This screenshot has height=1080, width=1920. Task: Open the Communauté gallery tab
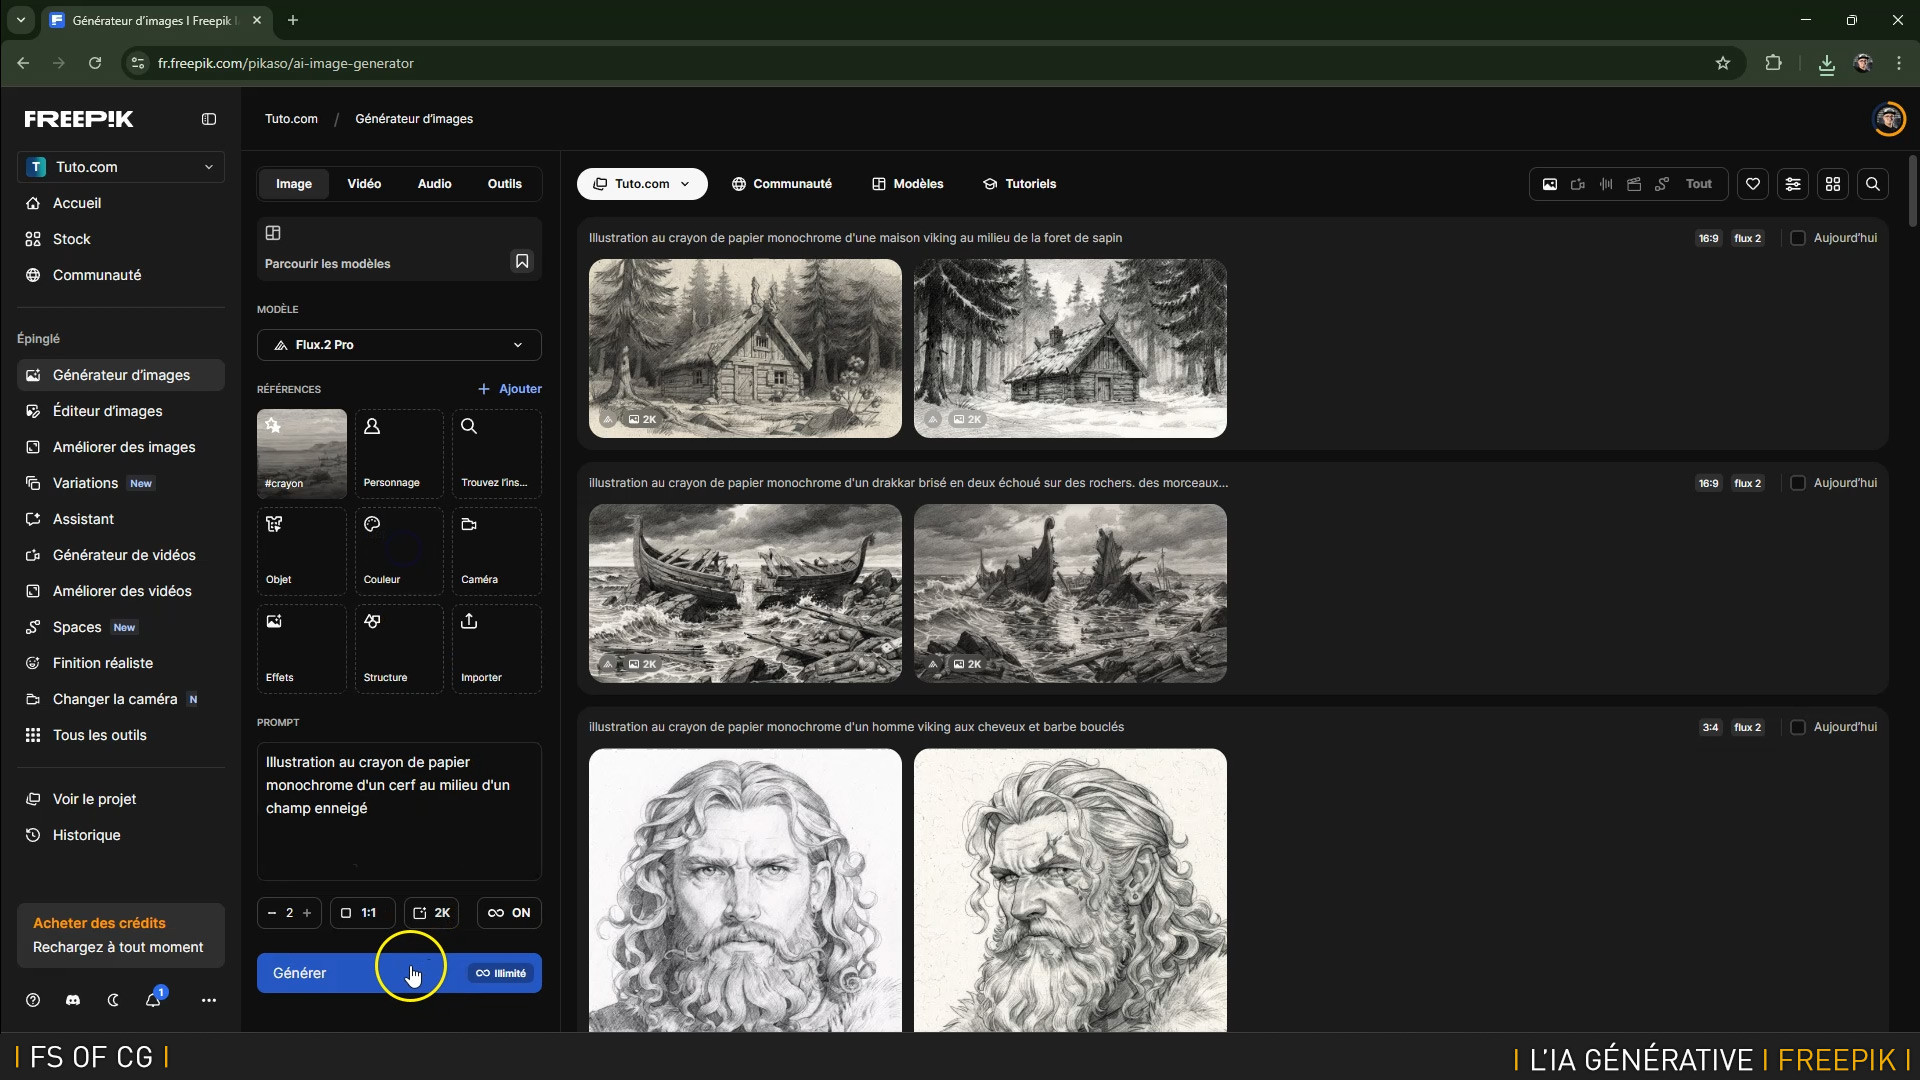click(782, 184)
